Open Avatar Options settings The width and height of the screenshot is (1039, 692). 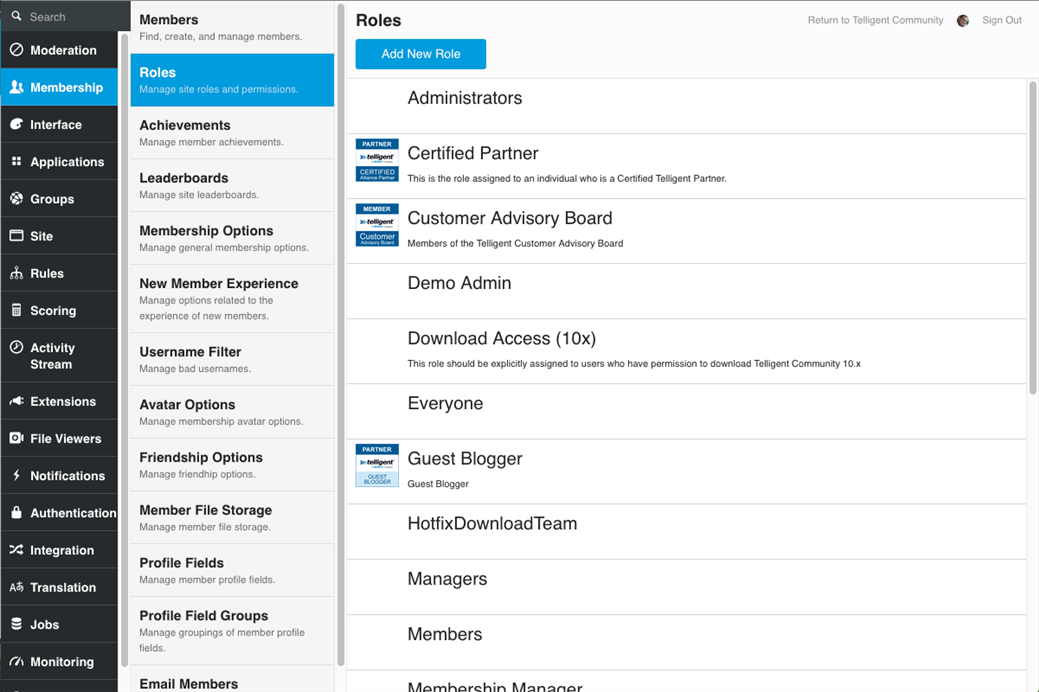click(x=232, y=412)
